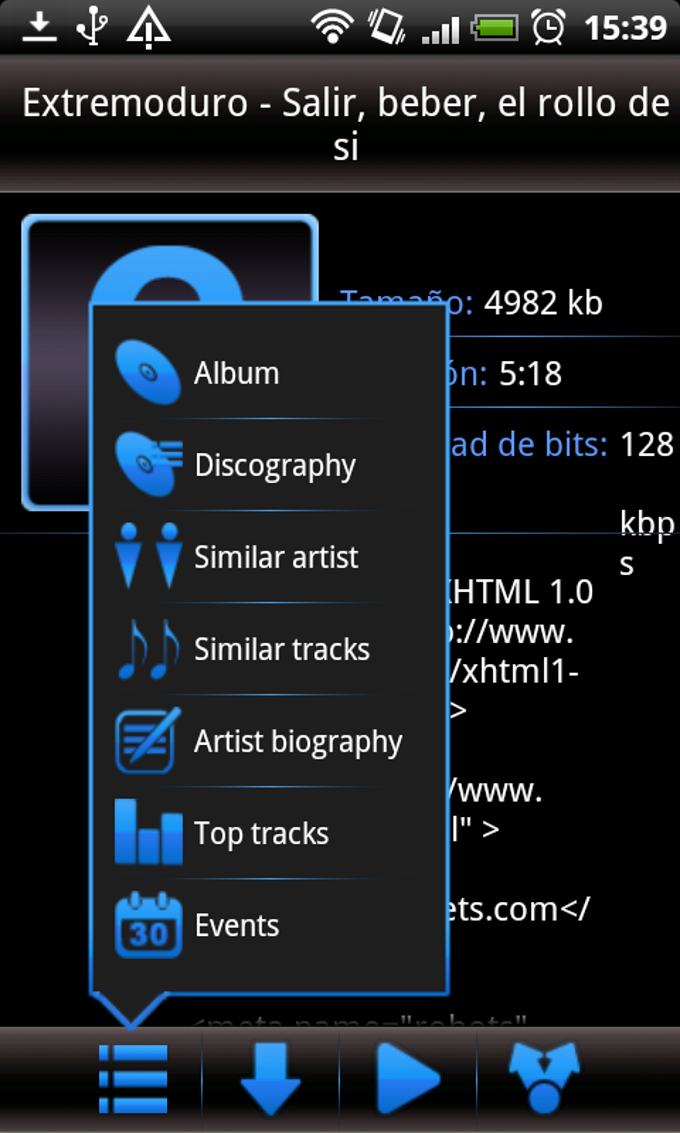The image size is (680, 1133).
Task: Tap the Extremoduro song title header
Action: (345, 125)
